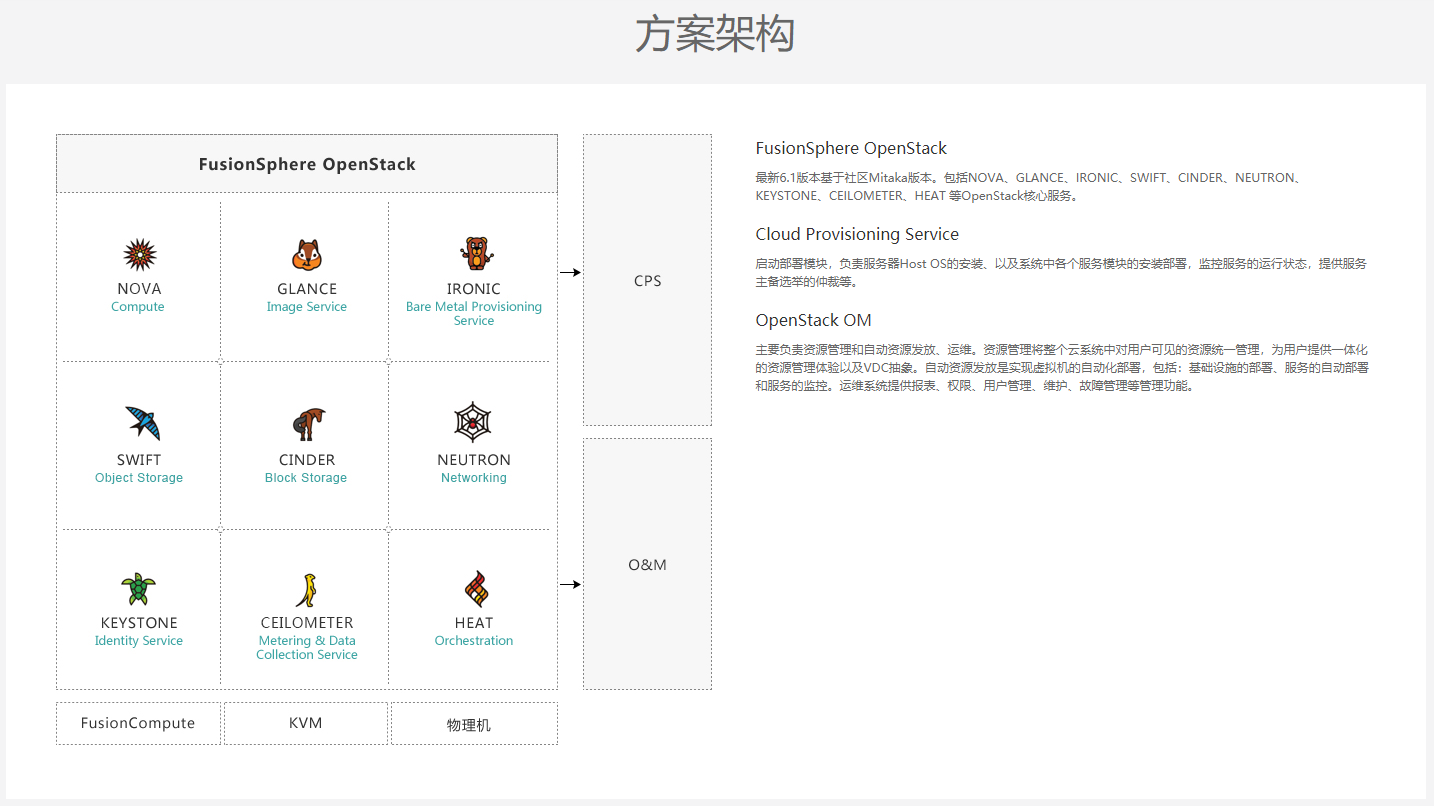Click the IRONIC bear icon
Image resolution: width=1434 pixels, height=806 pixels.
(x=476, y=254)
